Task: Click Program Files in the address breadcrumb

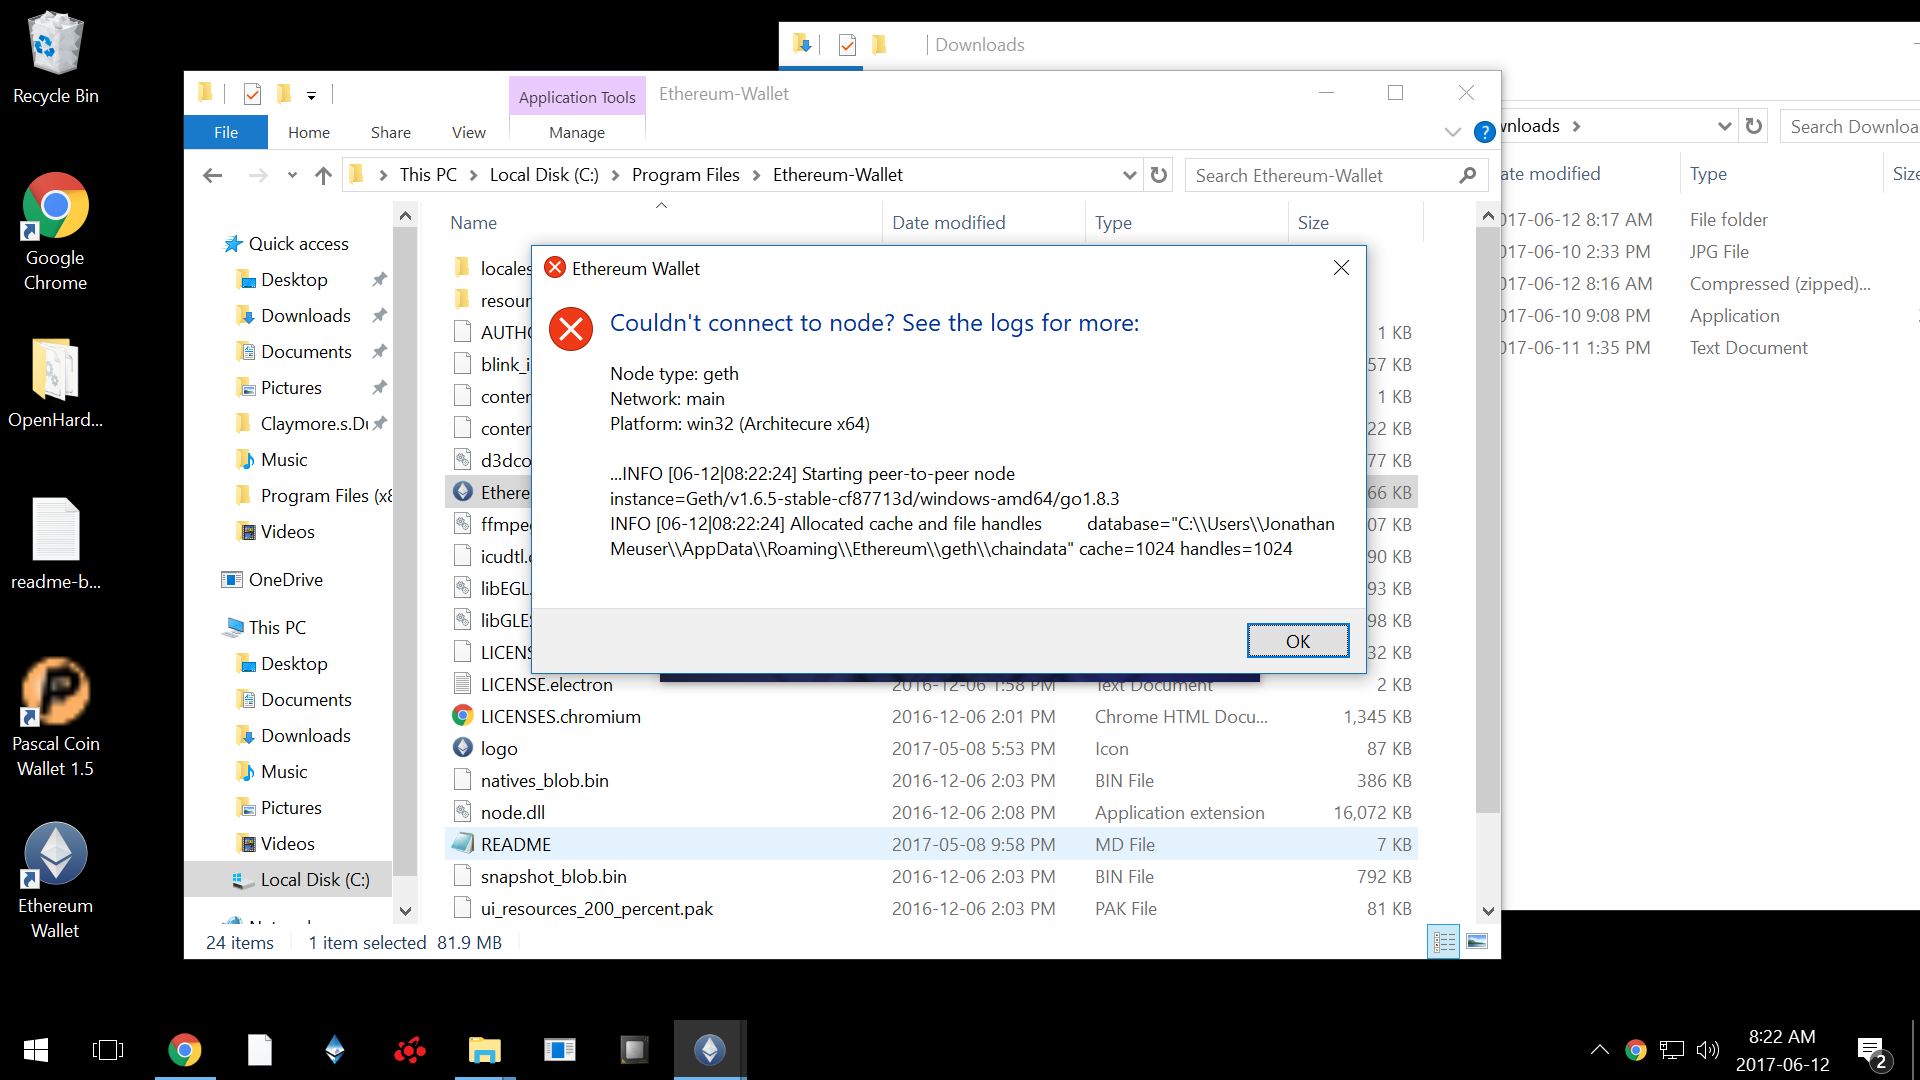Action: pyautogui.click(x=685, y=175)
